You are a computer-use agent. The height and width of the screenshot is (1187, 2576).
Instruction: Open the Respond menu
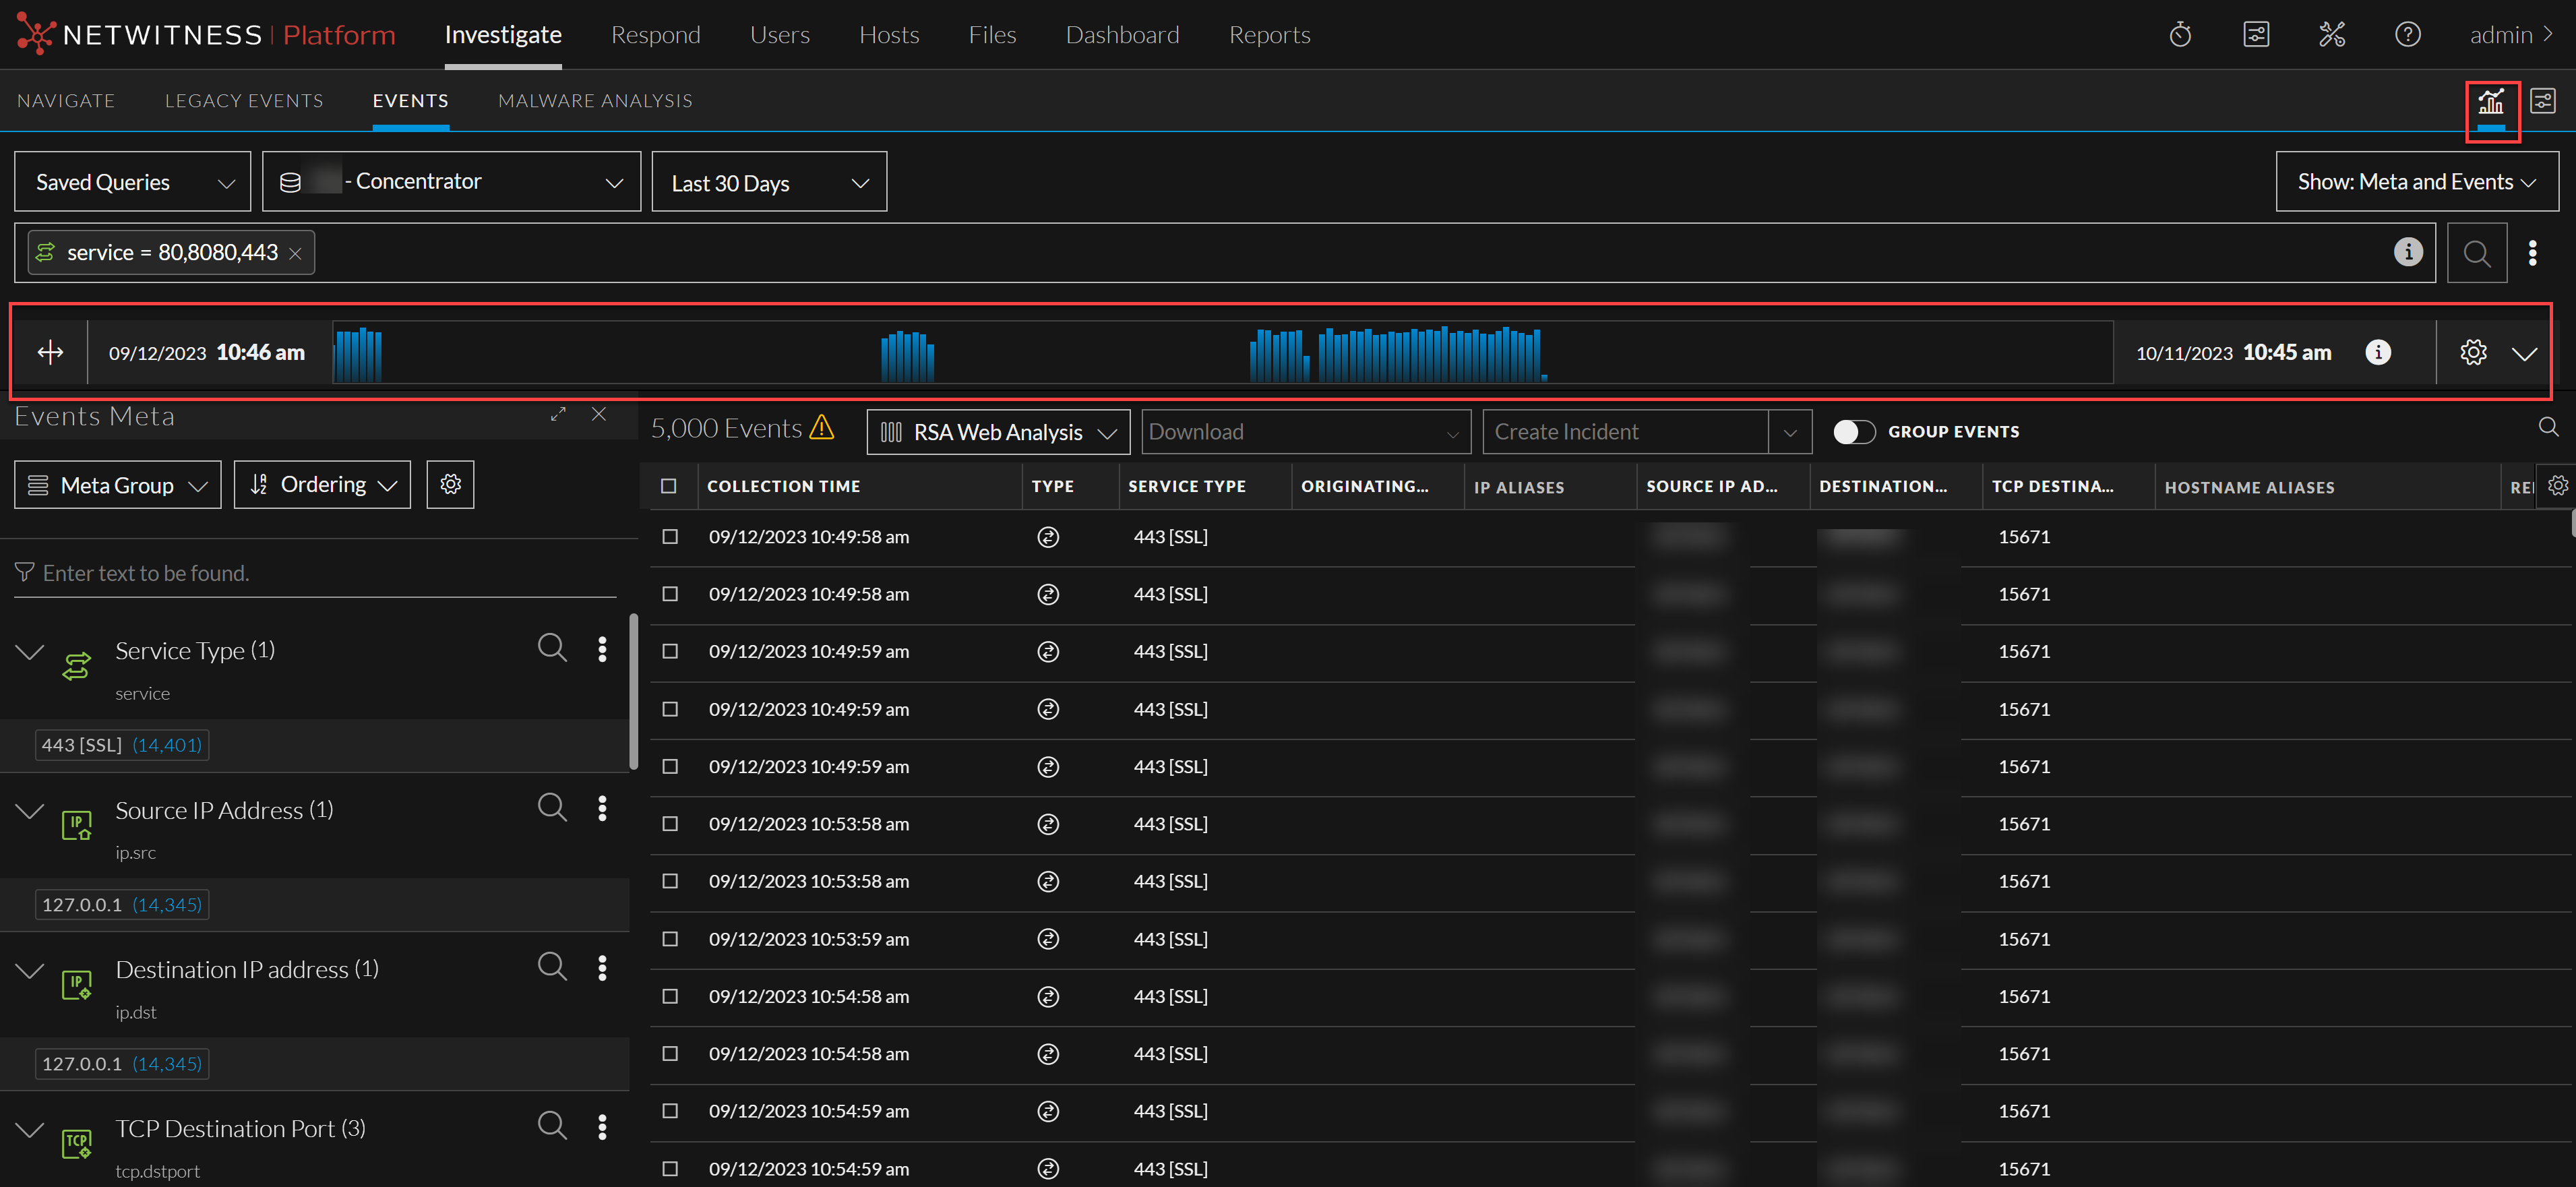(x=655, y=35)
